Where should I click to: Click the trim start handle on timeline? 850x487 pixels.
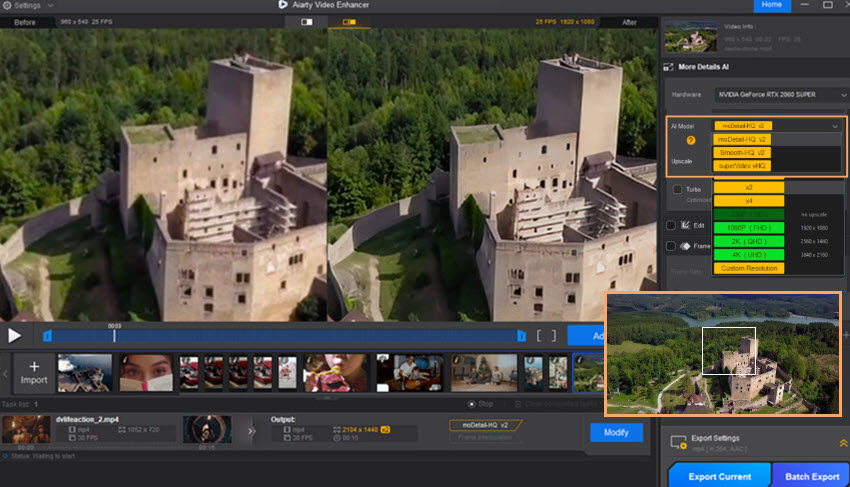click(47, 336)
